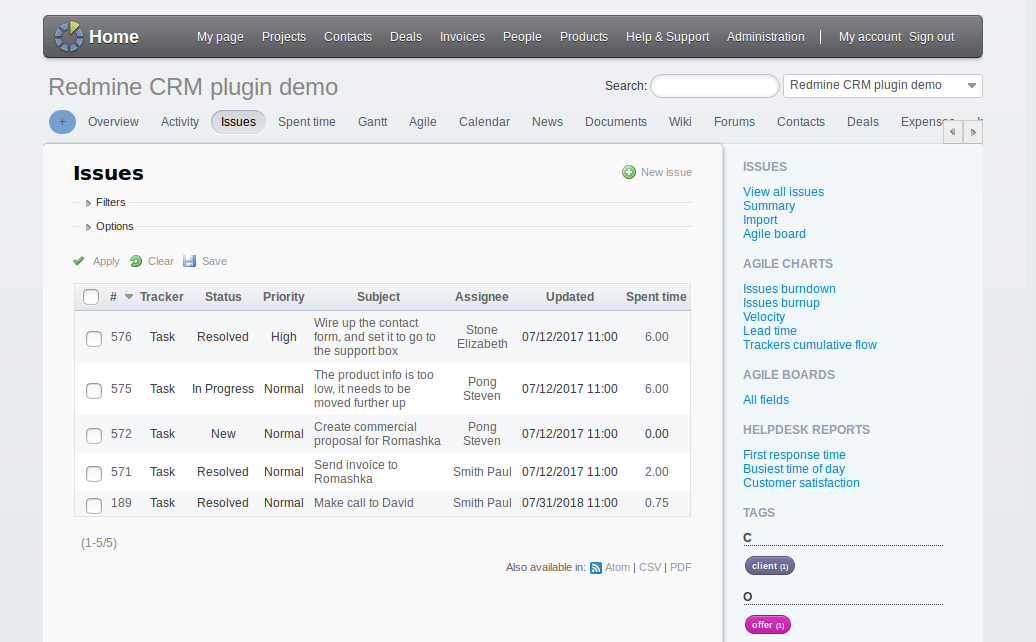The image size is (1036, 642).
Task: Select the checkbox for issue 189
Action: coord(94,504)
